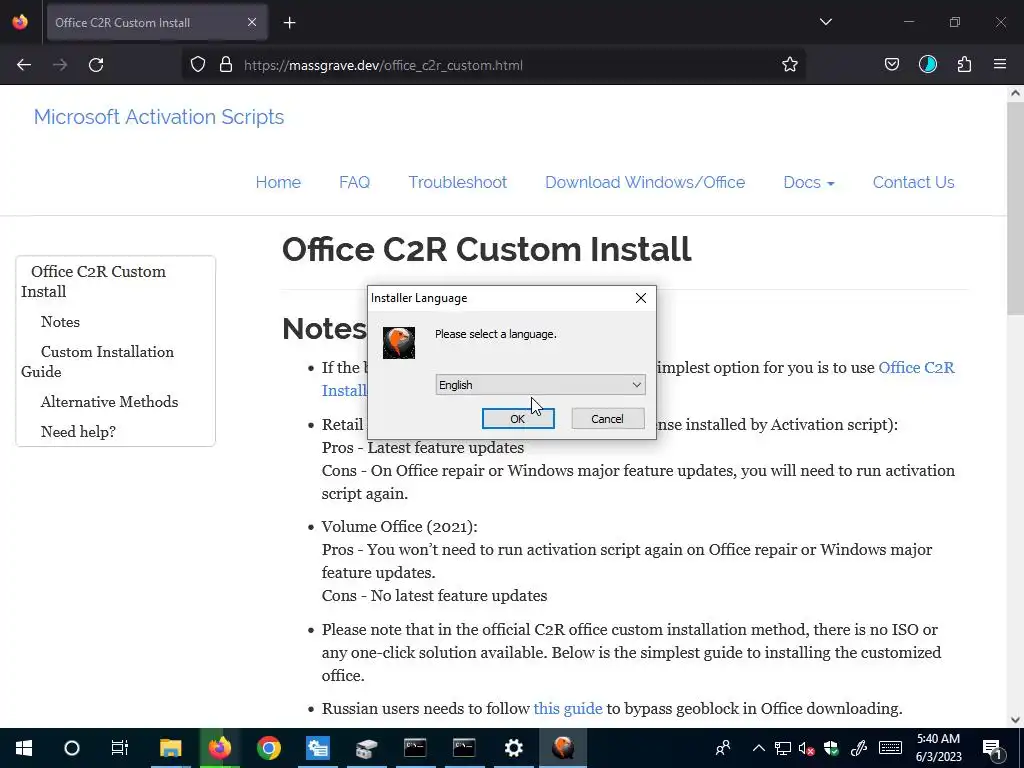Jump to Notes in sidebar
Image resolution: width=1024 pixels, height=768 pixels.
(60, 322)
